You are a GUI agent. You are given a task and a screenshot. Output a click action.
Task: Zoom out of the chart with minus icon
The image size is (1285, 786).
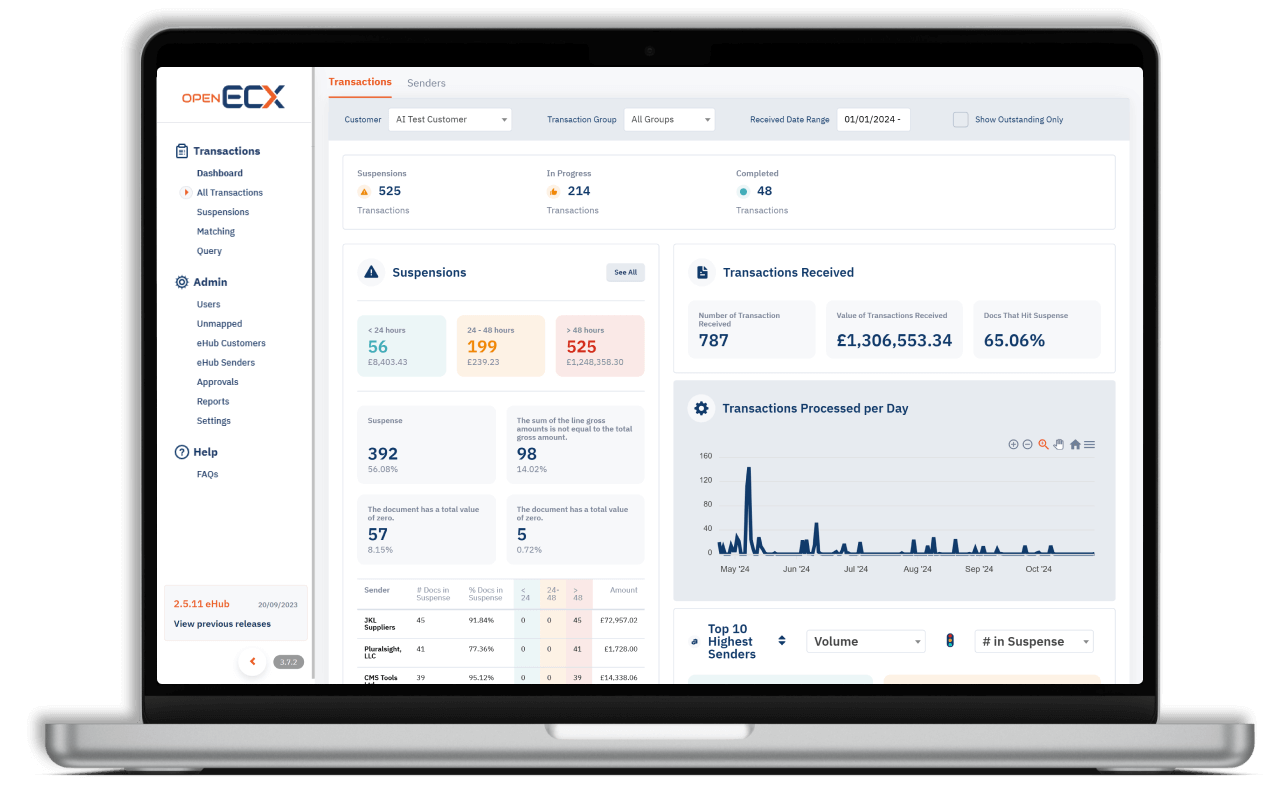point(1027,444)
